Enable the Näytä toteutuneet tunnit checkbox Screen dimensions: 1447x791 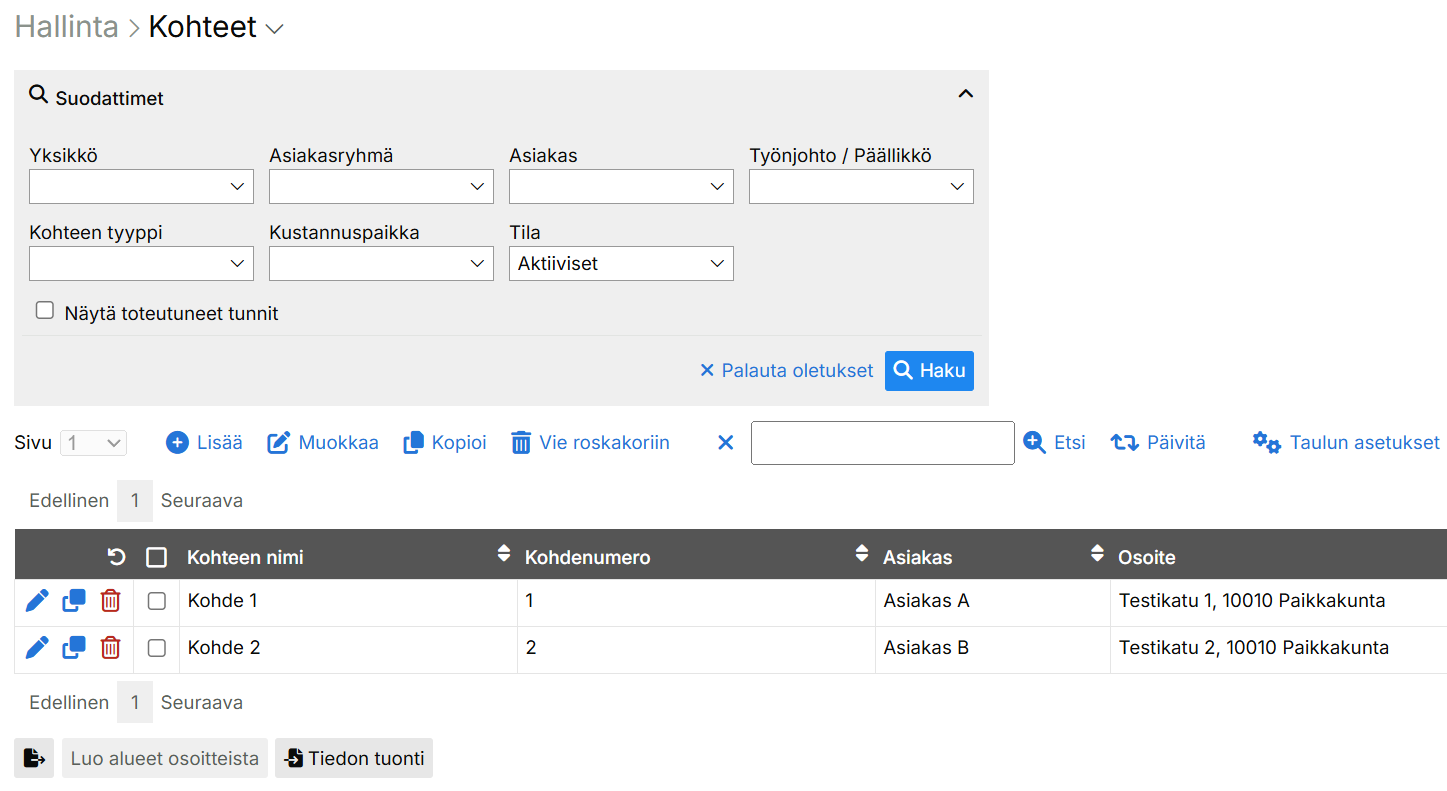[45, 311]
